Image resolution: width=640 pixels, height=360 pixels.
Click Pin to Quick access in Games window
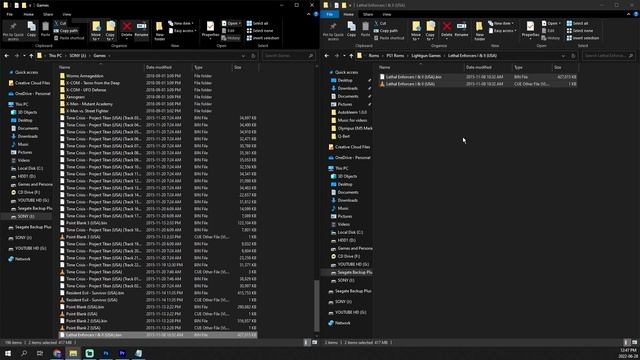pyautogui.click(x=13, y=31)
